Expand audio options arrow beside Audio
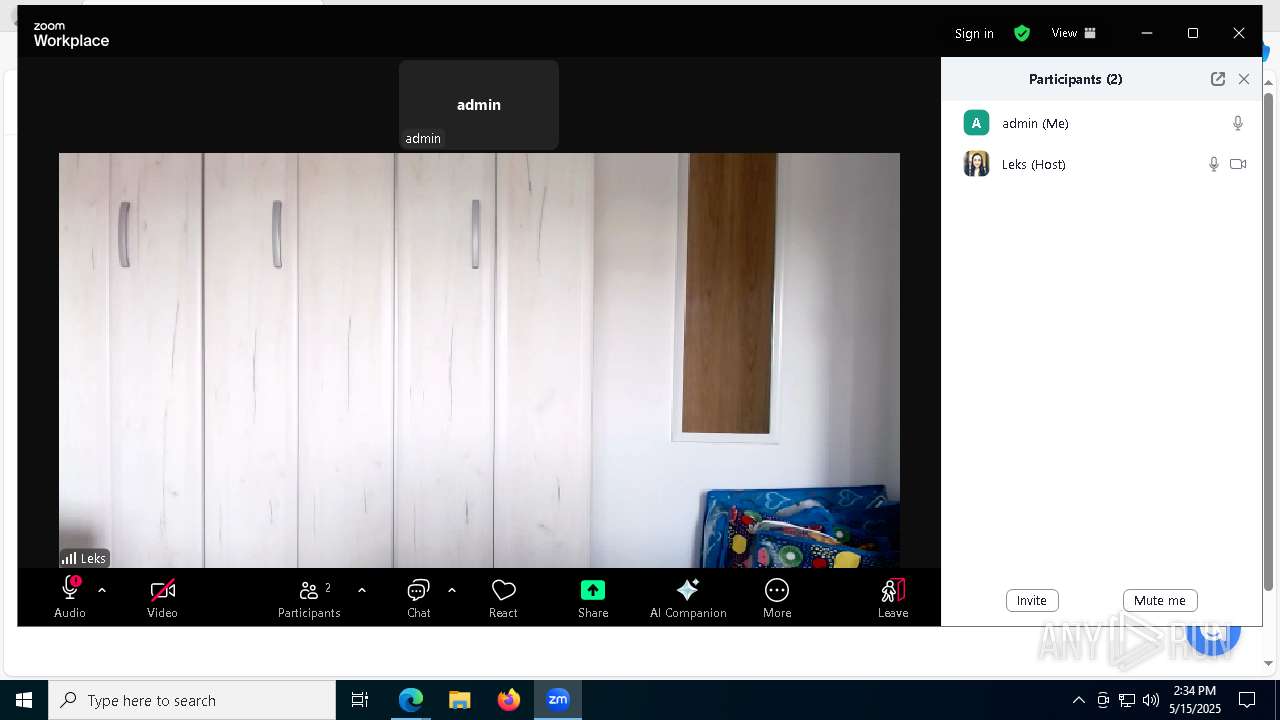This screenshot has width=1280, height=720. point(102,590)
